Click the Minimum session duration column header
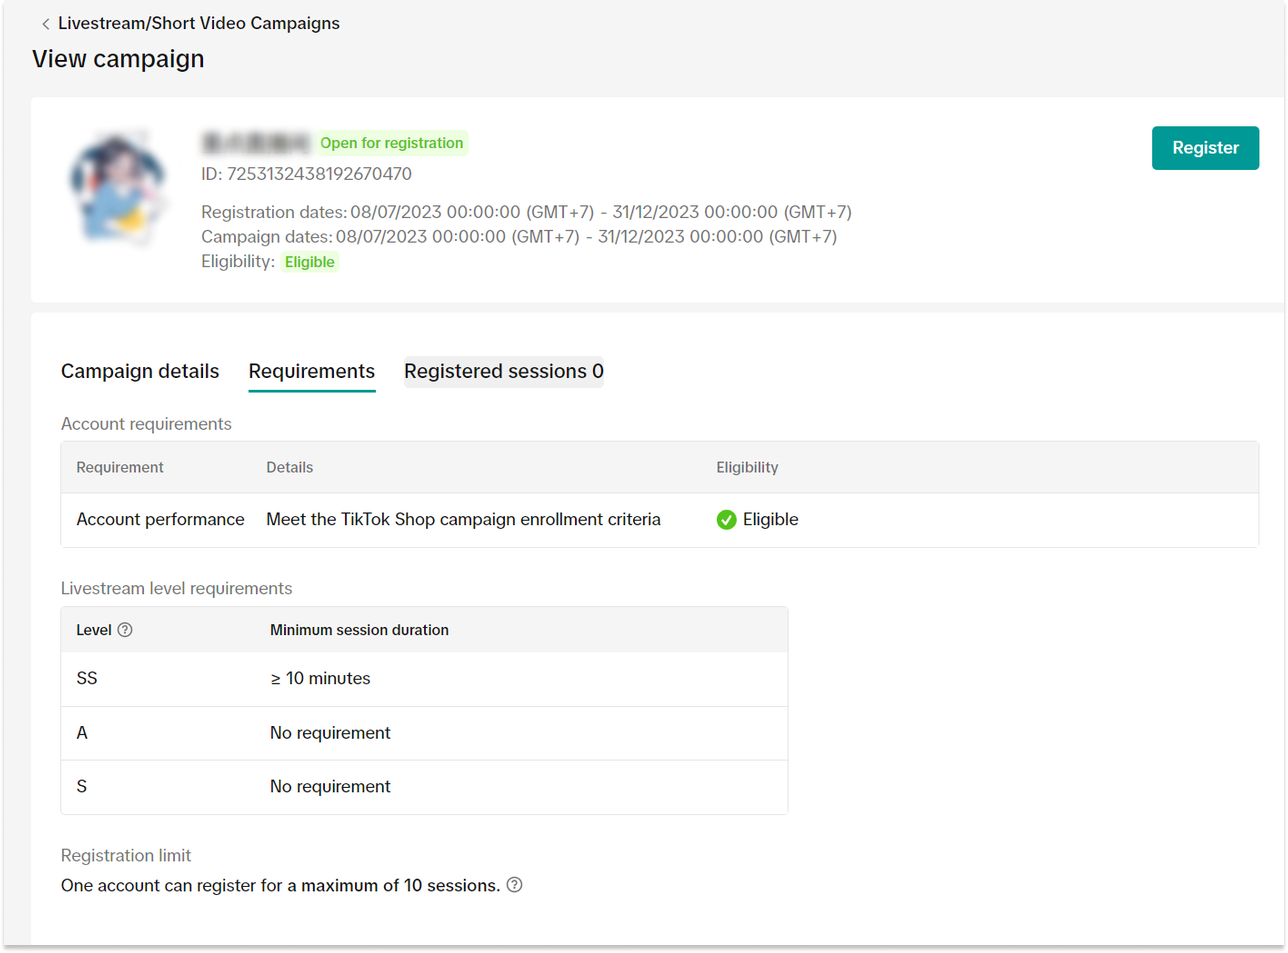 359,630
